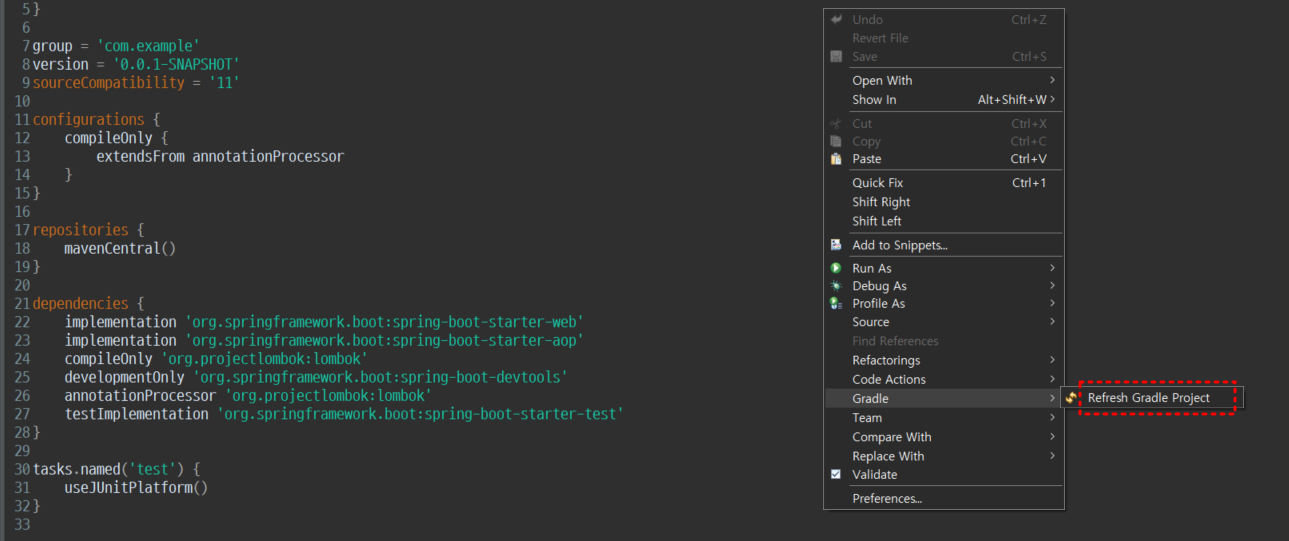Image resolution: width=1289 pixels, height=541 pixels.
Task: Place cursor on 'com.example' string
Action: [x=149, y=46]
